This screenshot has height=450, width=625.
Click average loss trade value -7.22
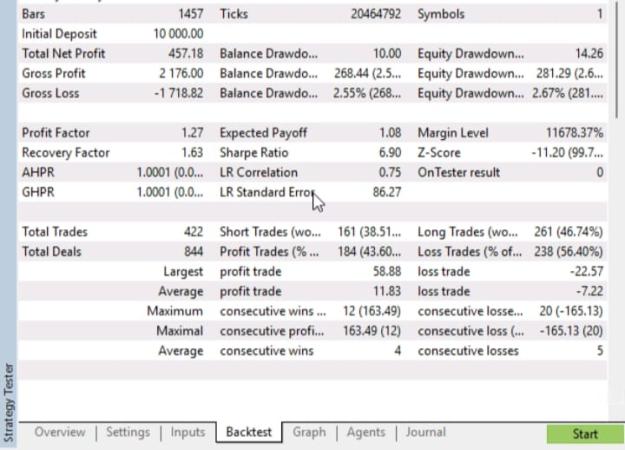pyautogui.click(x=589, y=291)
